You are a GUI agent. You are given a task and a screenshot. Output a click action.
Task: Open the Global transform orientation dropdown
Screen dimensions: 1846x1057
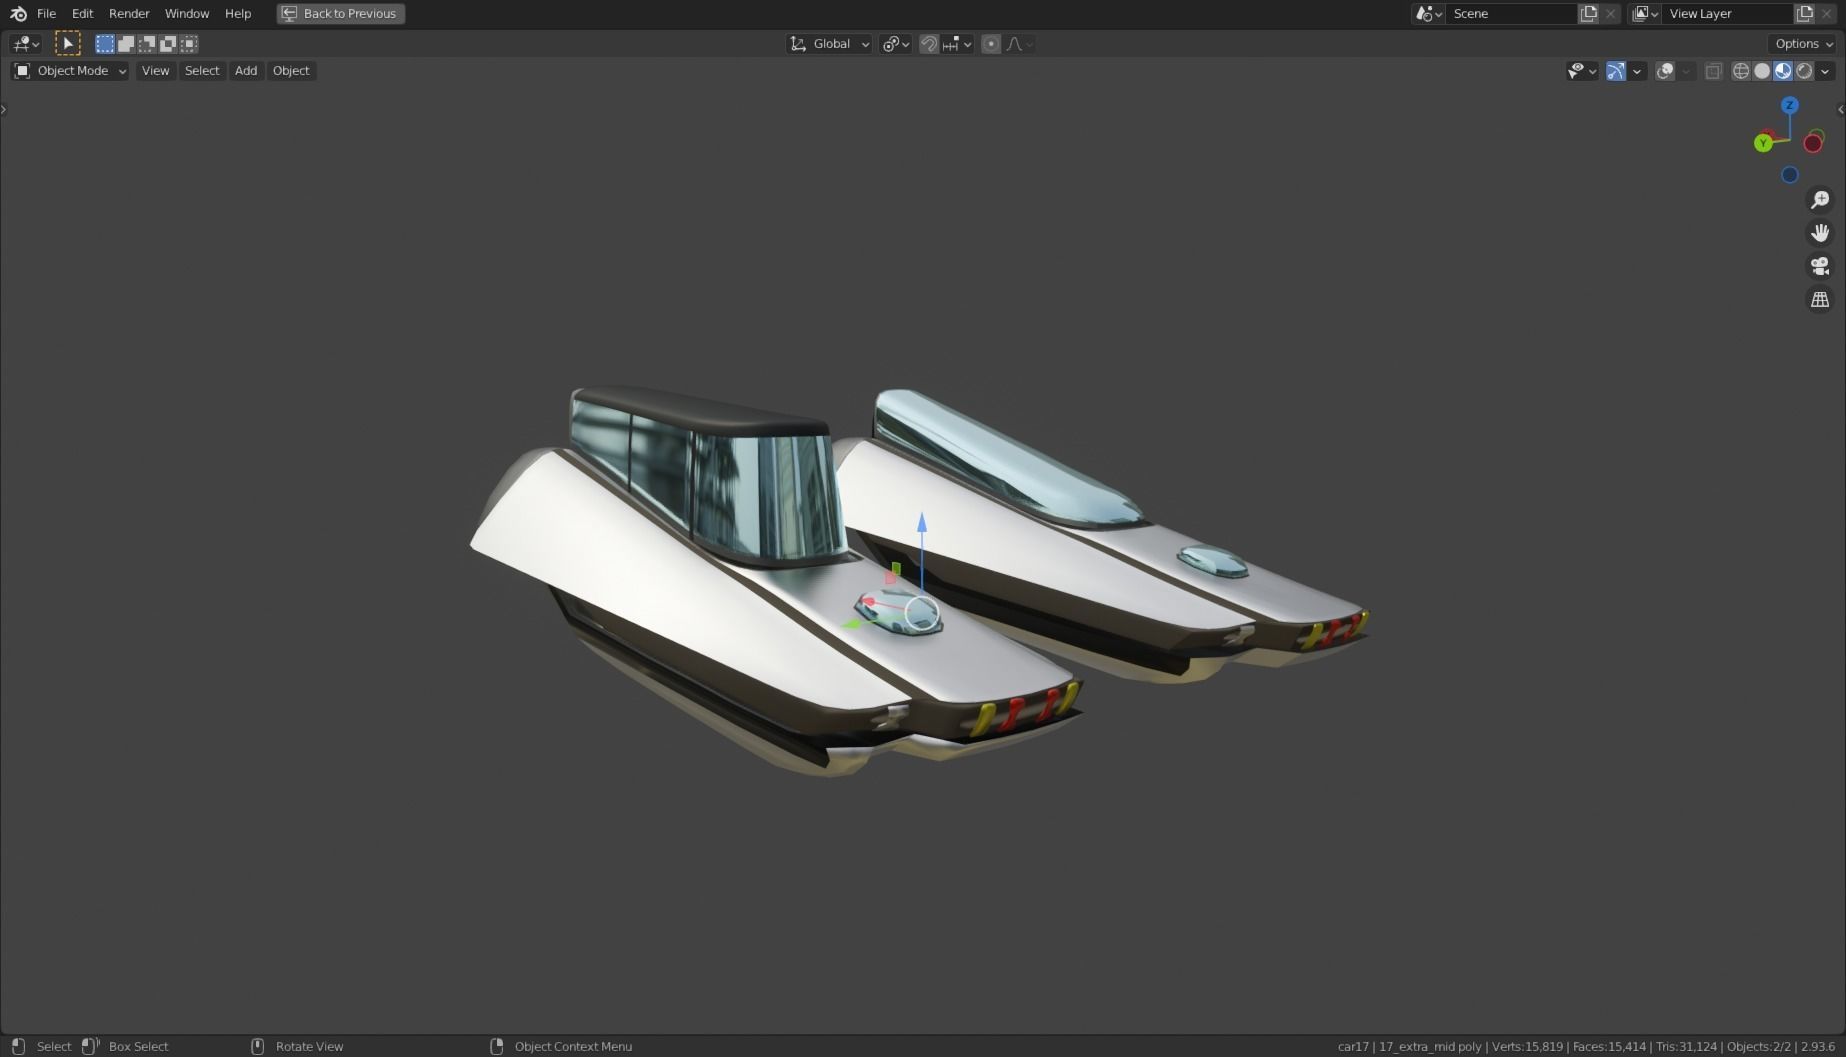[830, 43]
